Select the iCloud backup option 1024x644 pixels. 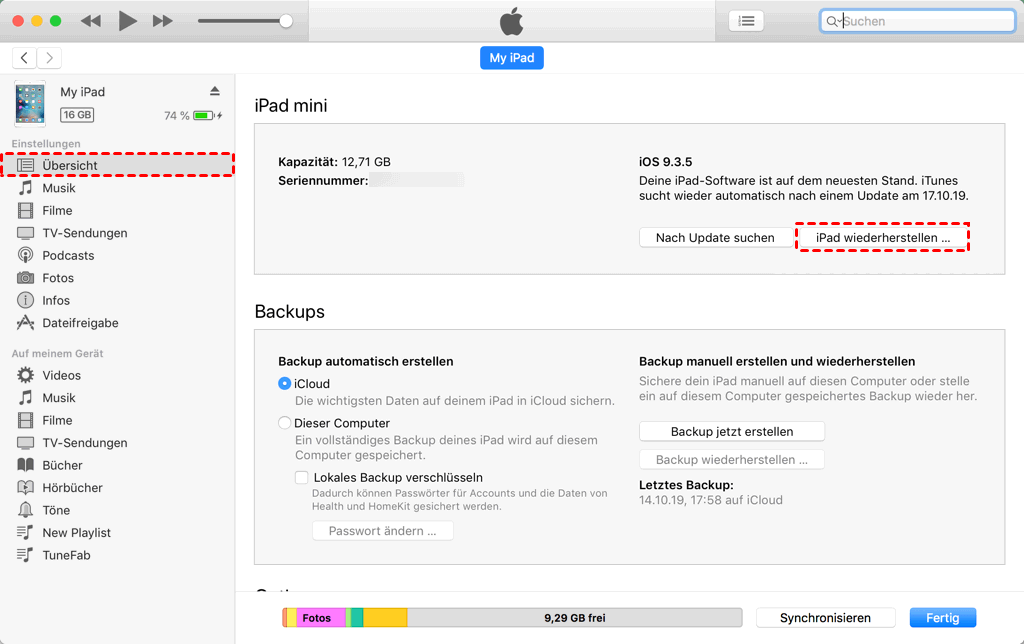(285, 384)
